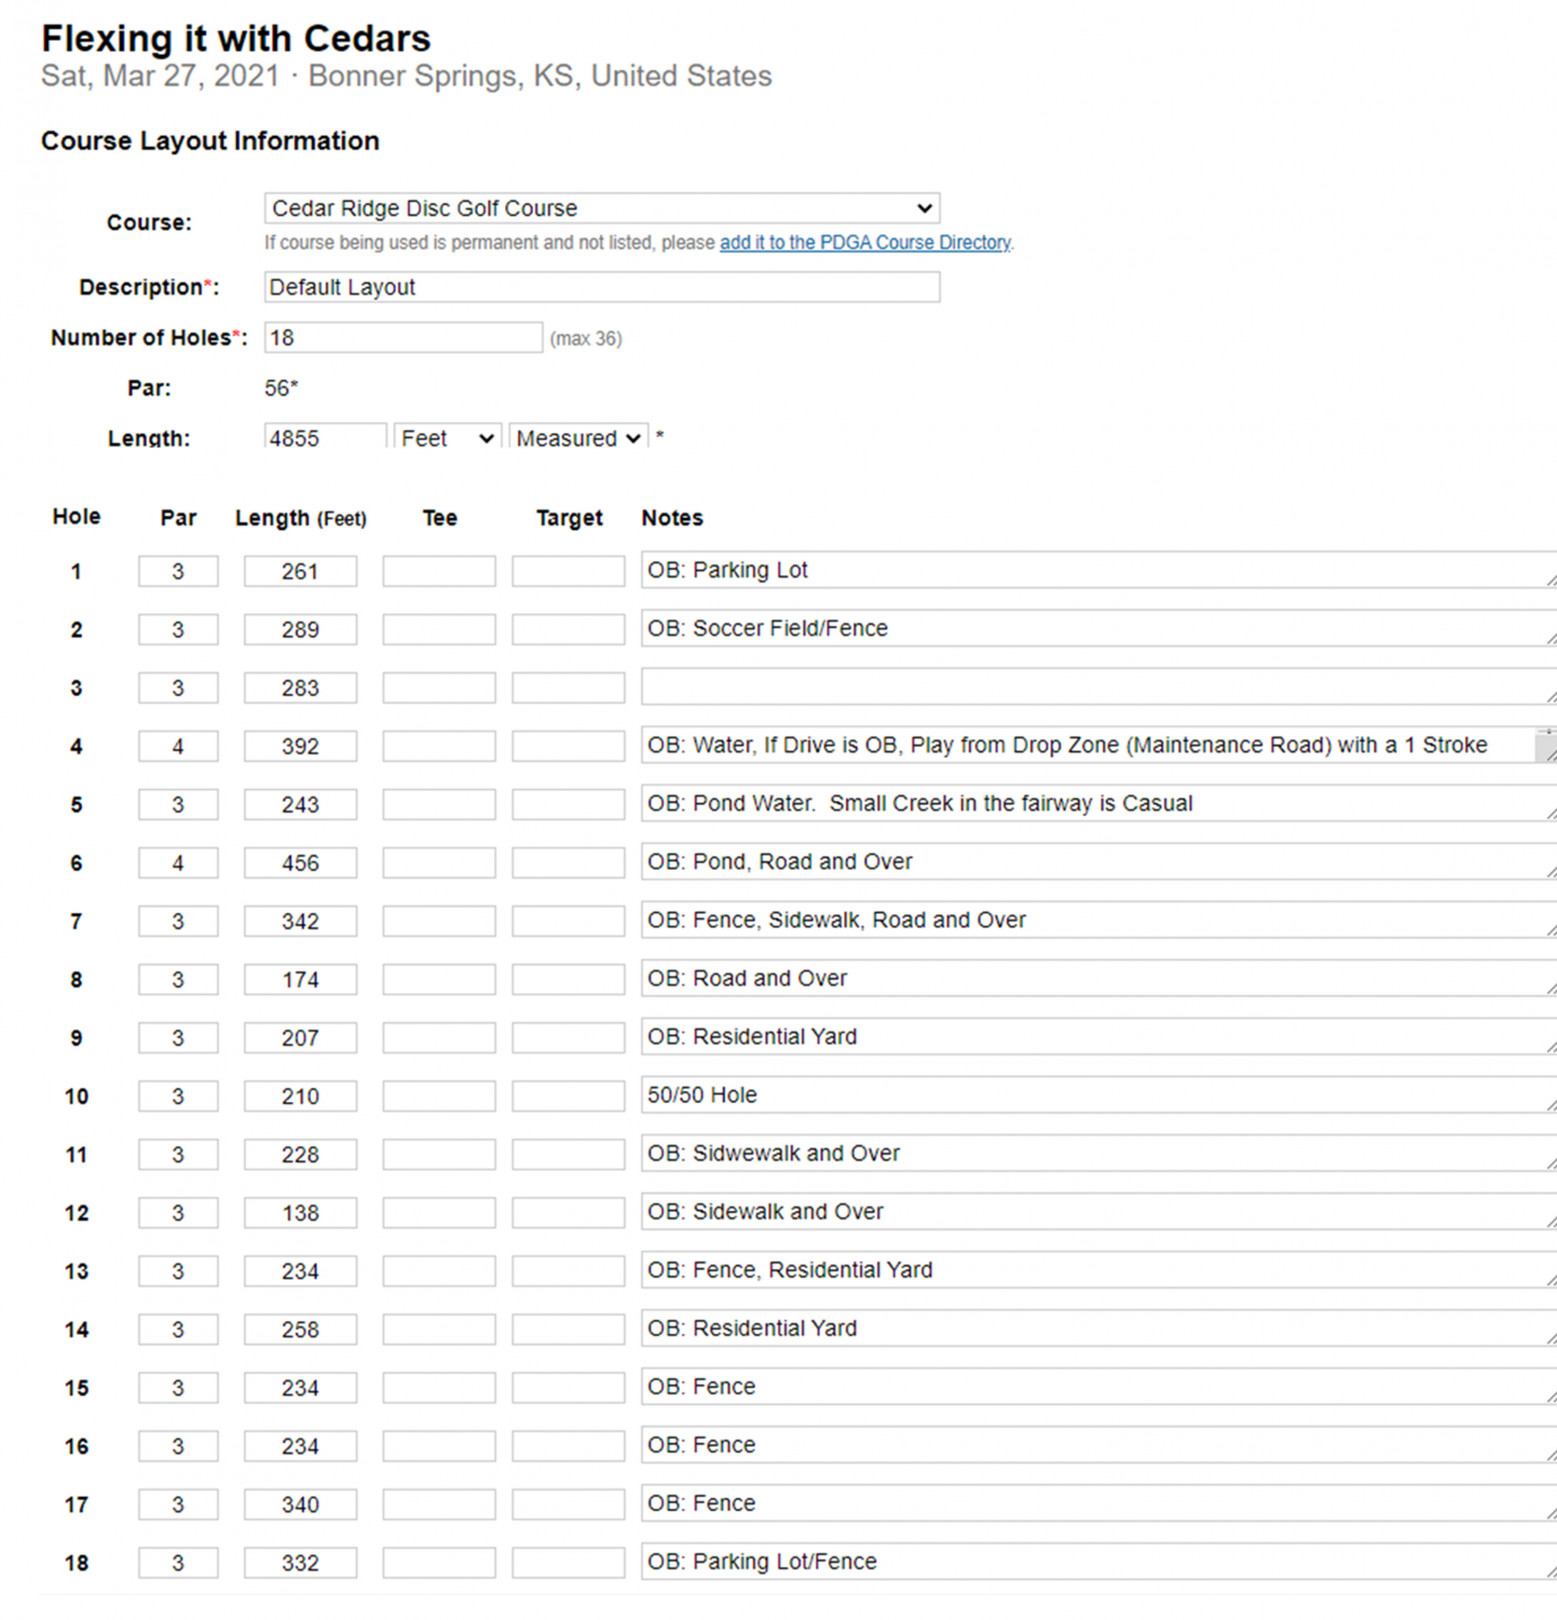The width and height of the screenshot is (1557, 1620).
Task: Click the Par field for hole 10
Action: pyautogui.click(x=178, y=1096)
